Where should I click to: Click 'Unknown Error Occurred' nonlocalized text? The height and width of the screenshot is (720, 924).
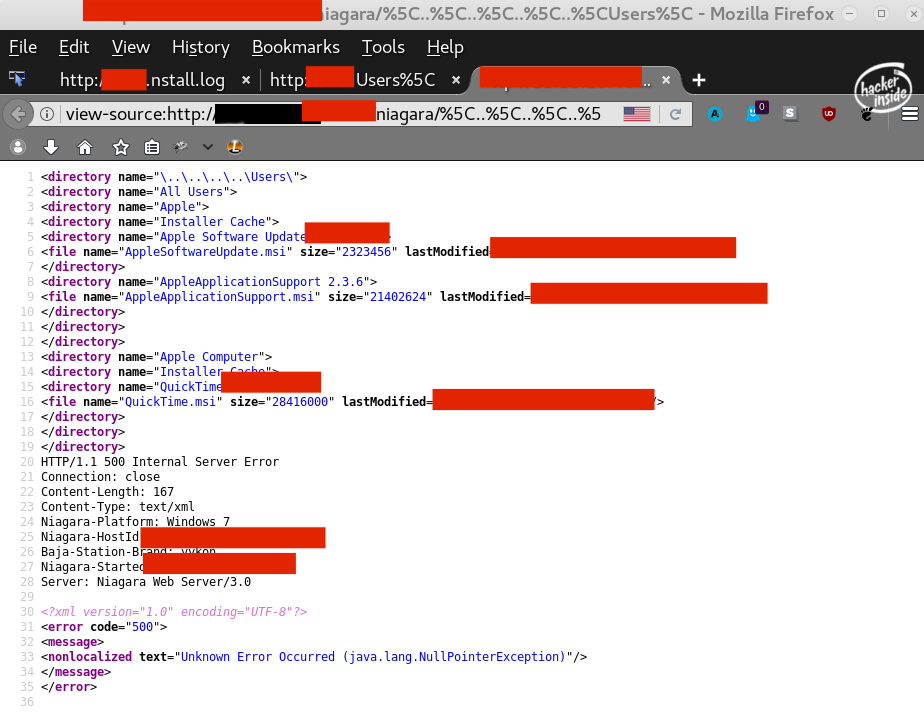click(373, 657)
